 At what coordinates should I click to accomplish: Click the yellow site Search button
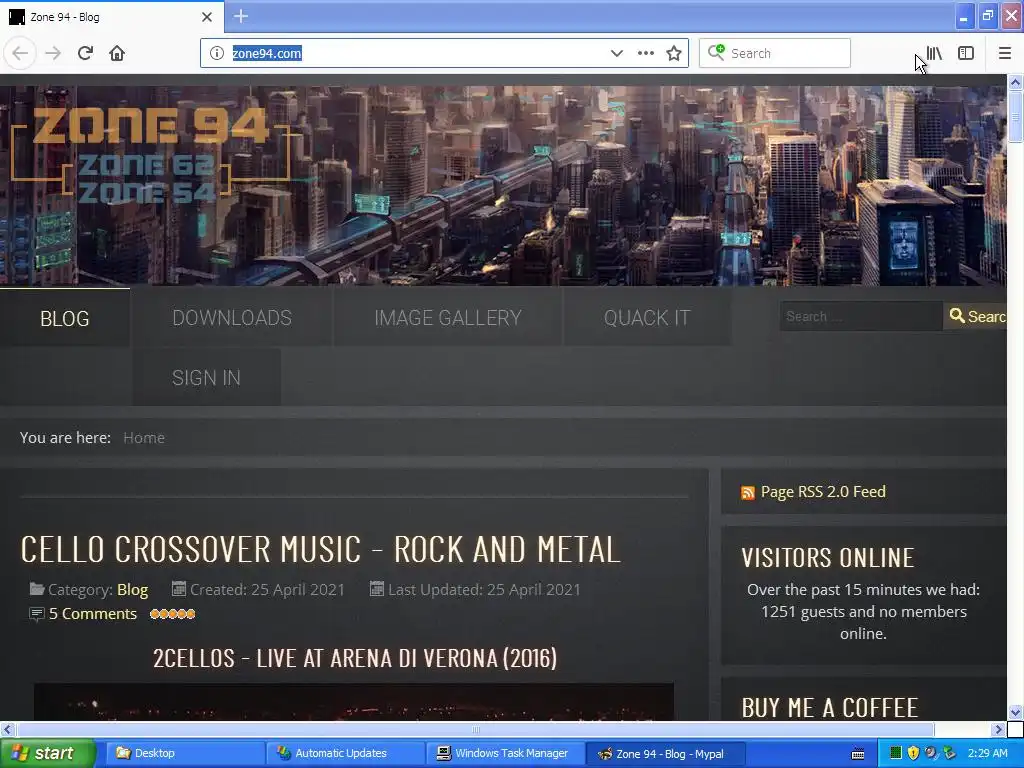(x=975, y=316)
